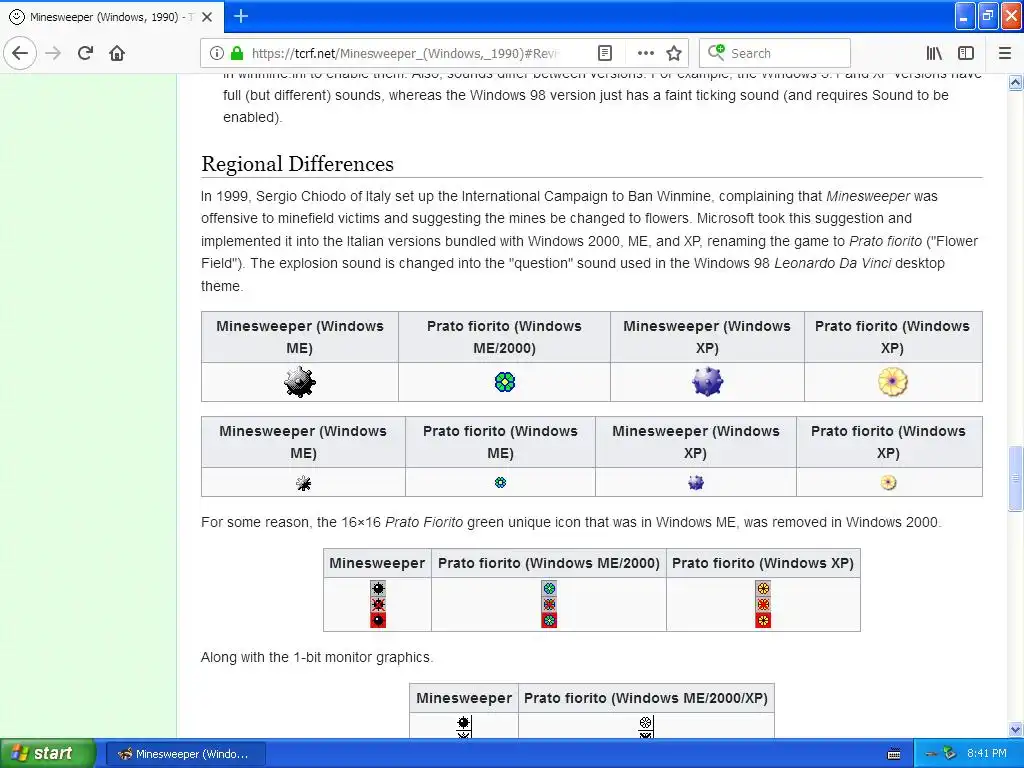Click the 1-bit Minesweeper mine graphic
The image size is (1024, 768).
[464, 726]
